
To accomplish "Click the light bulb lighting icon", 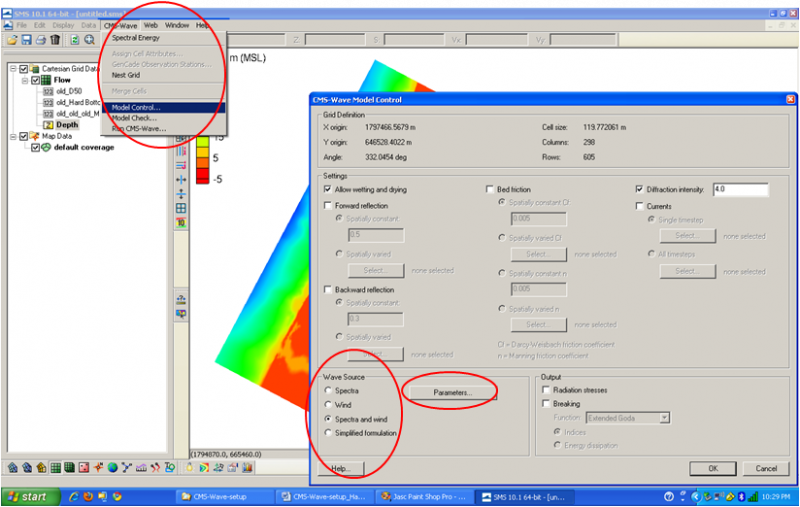I will click(189, 467).
